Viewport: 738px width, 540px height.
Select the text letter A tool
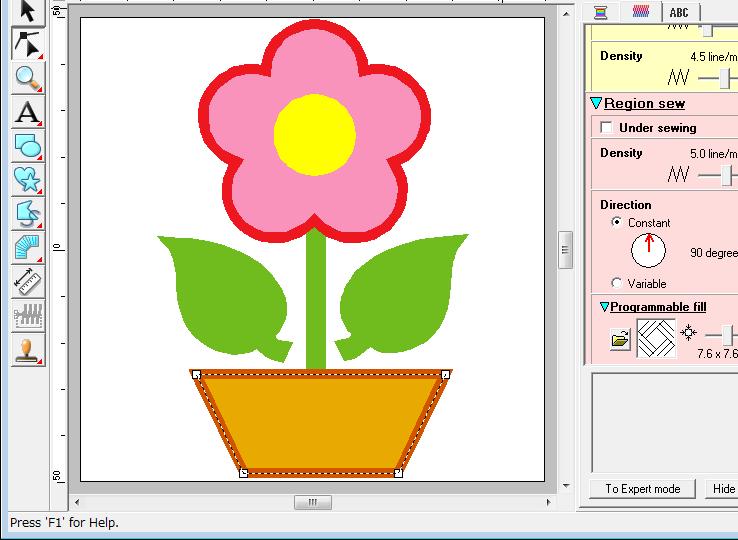28,112
